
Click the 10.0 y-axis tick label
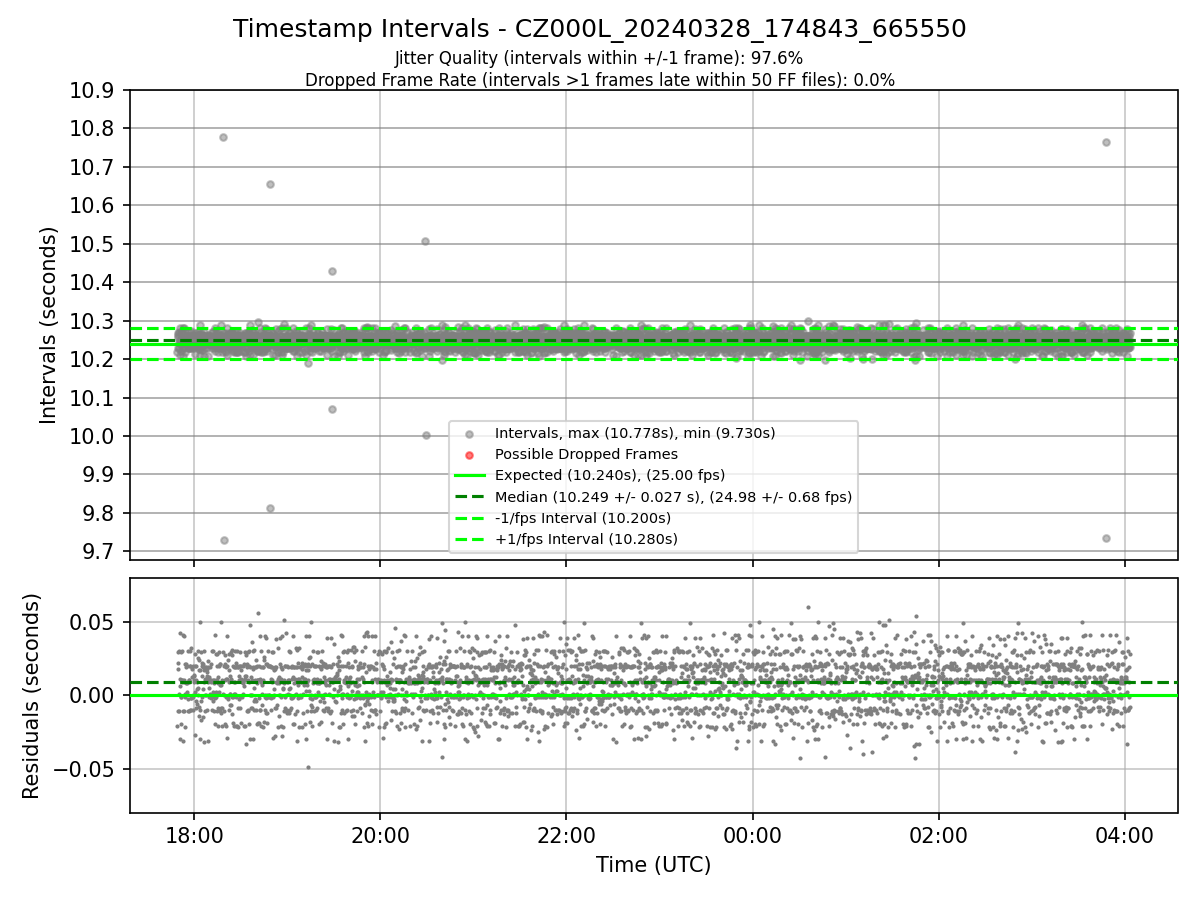click(x=92, y=437)
